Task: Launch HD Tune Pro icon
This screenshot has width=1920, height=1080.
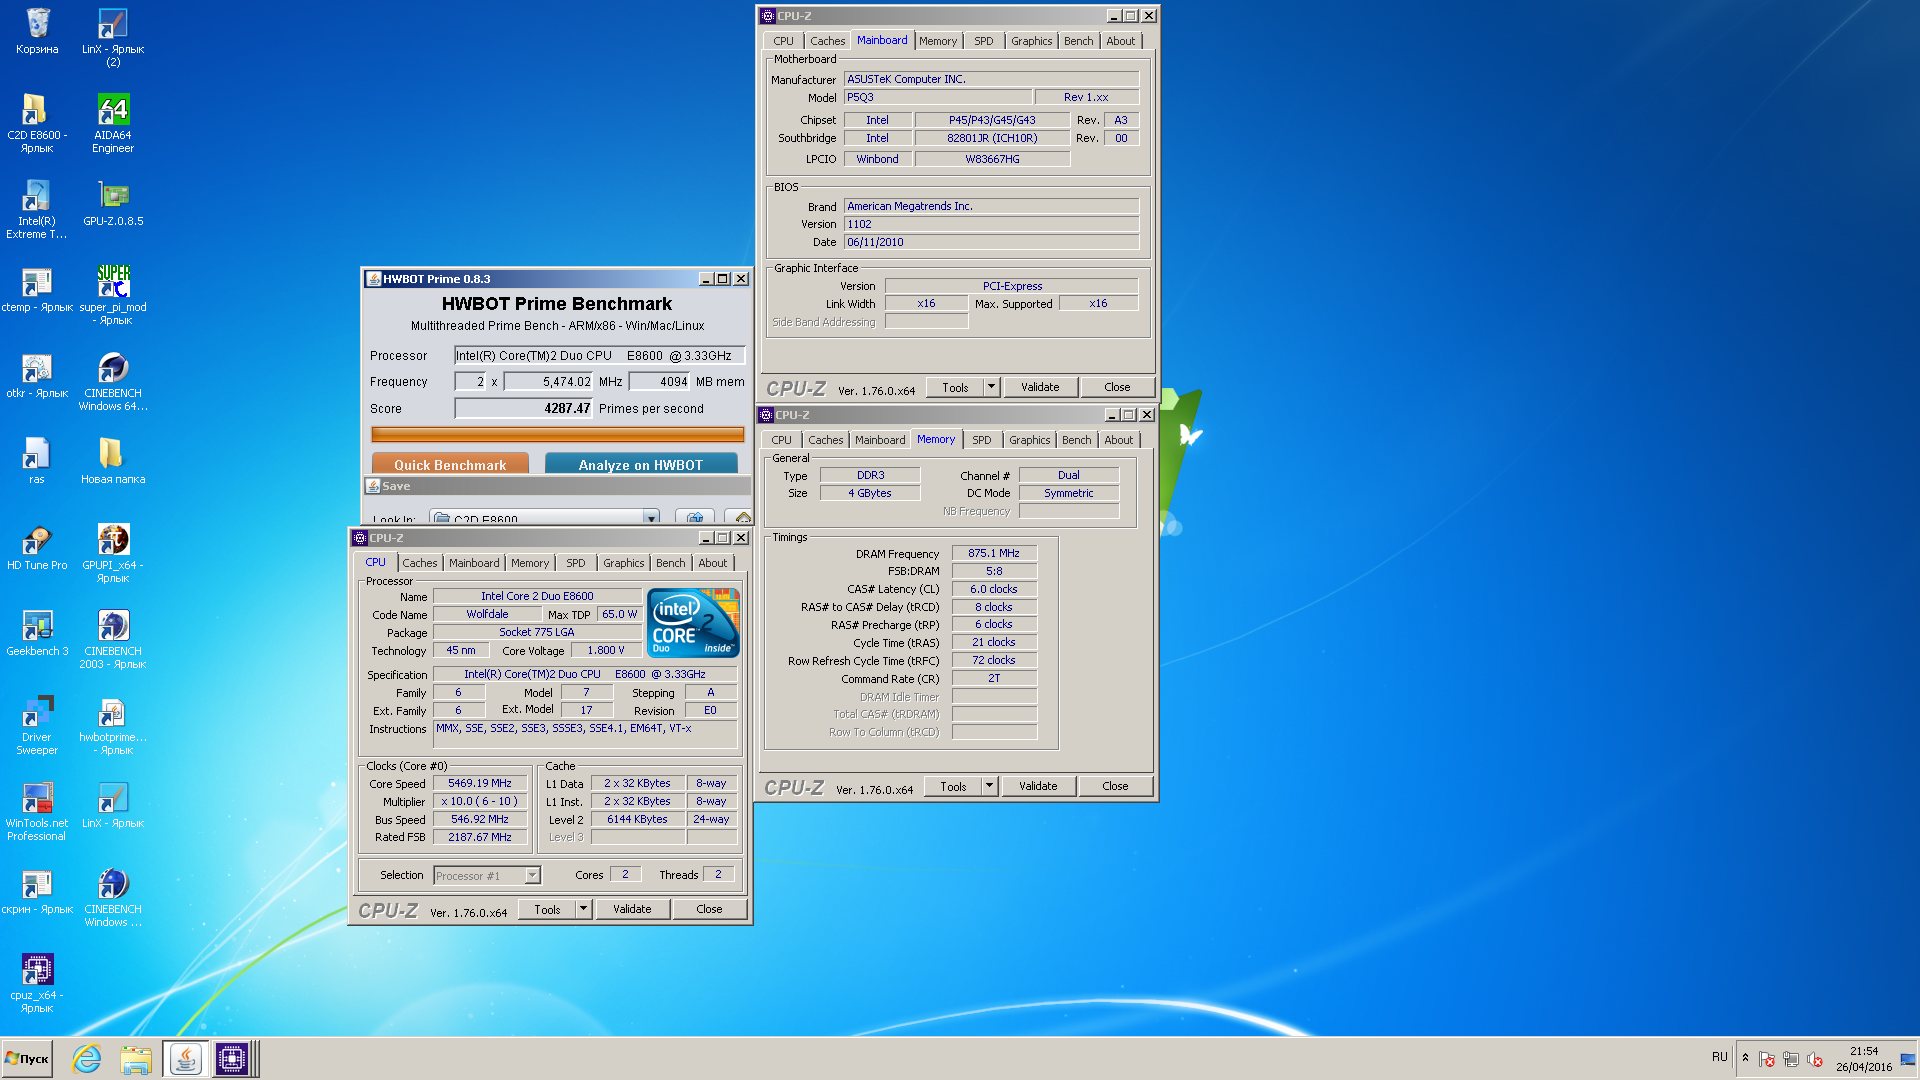Action: (x=37, y=546)
